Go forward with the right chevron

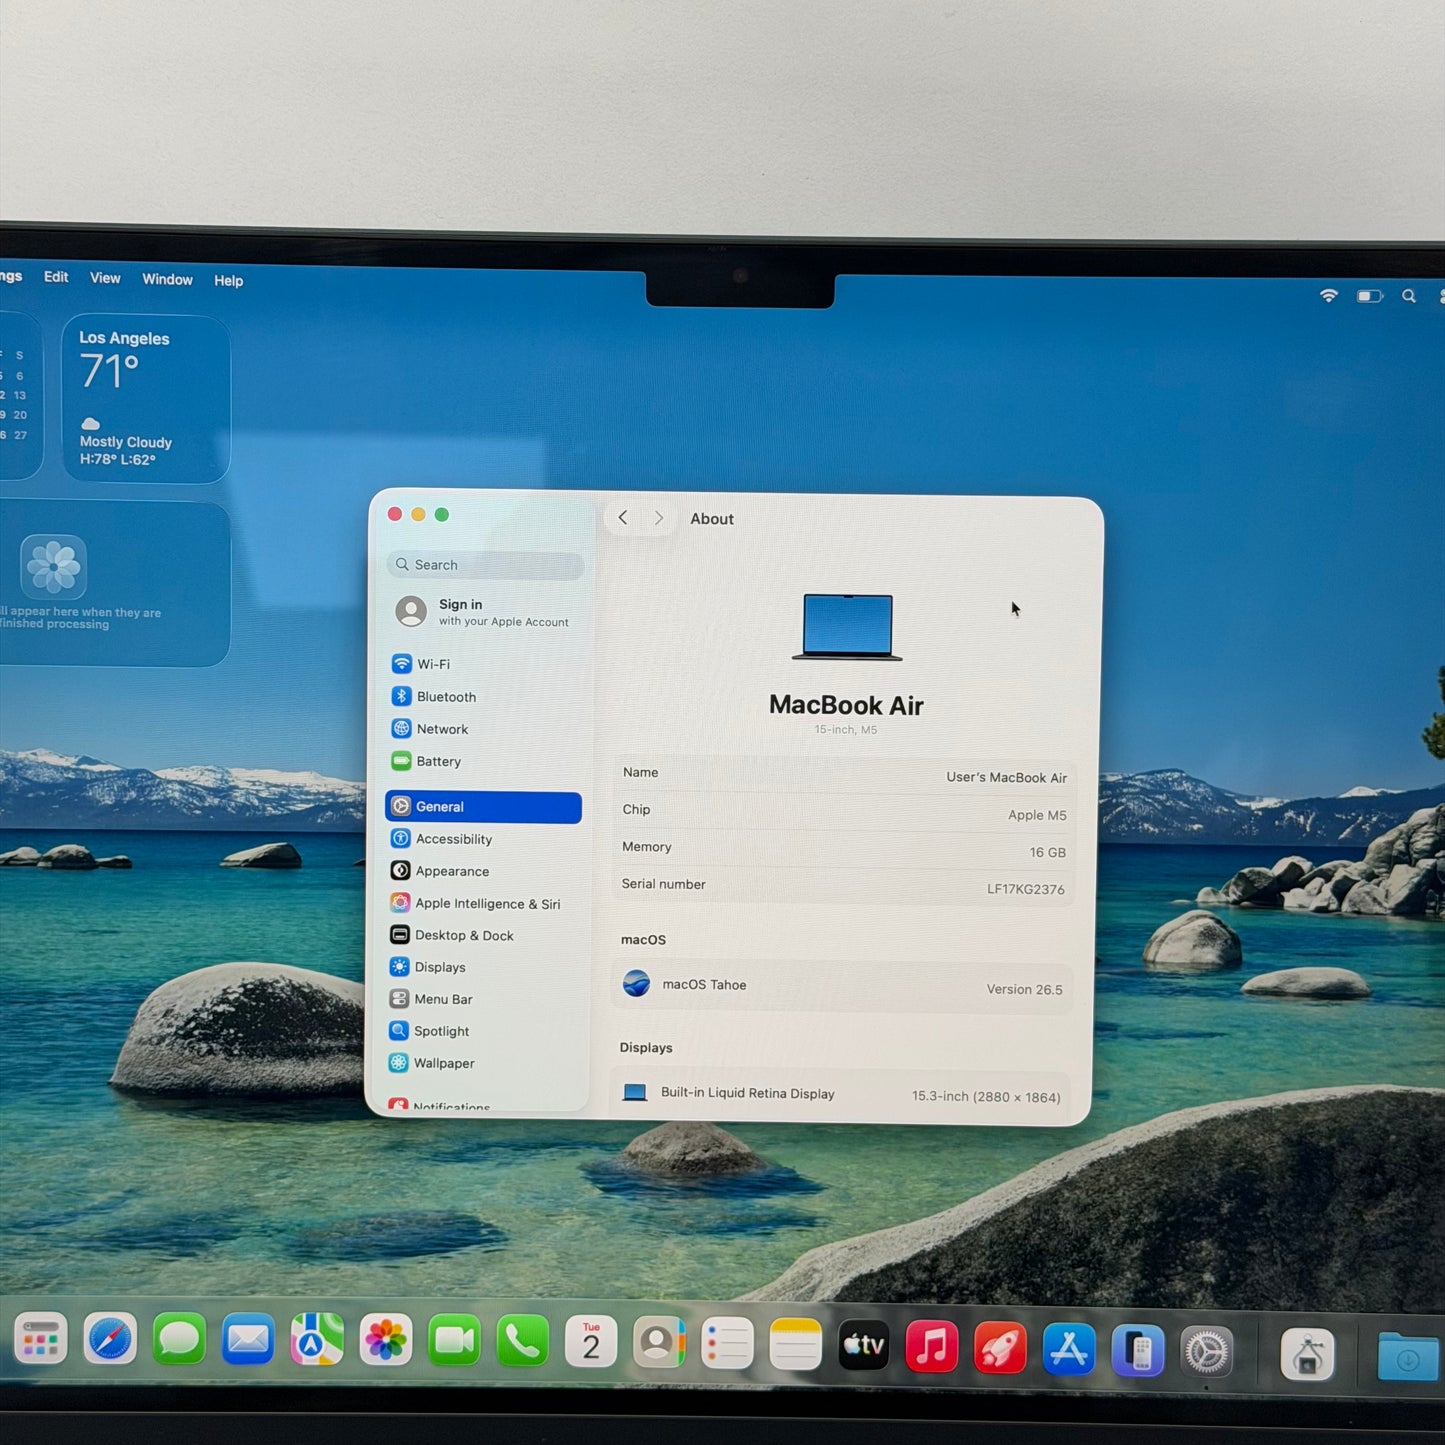658,518
